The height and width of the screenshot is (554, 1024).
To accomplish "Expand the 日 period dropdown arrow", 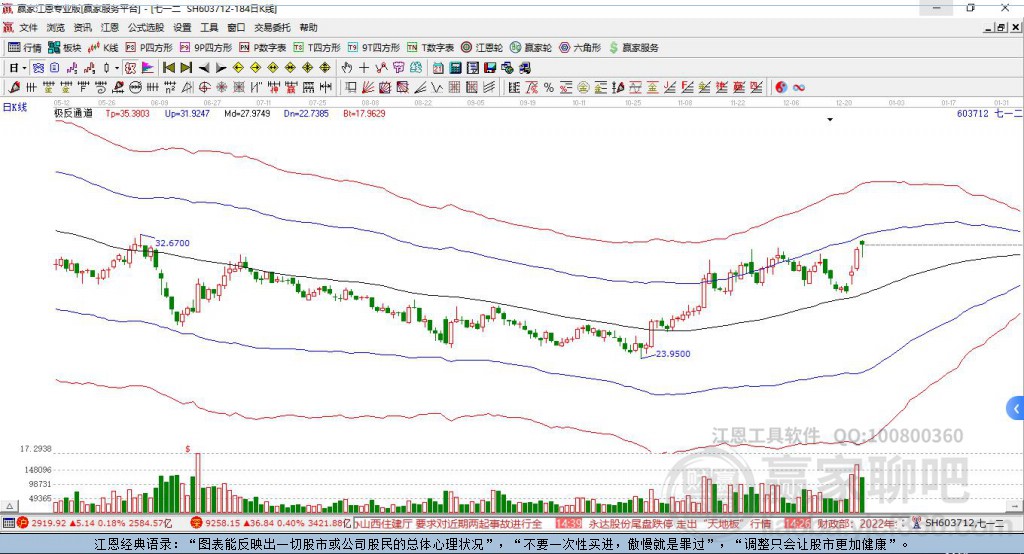I will [24, 68].
